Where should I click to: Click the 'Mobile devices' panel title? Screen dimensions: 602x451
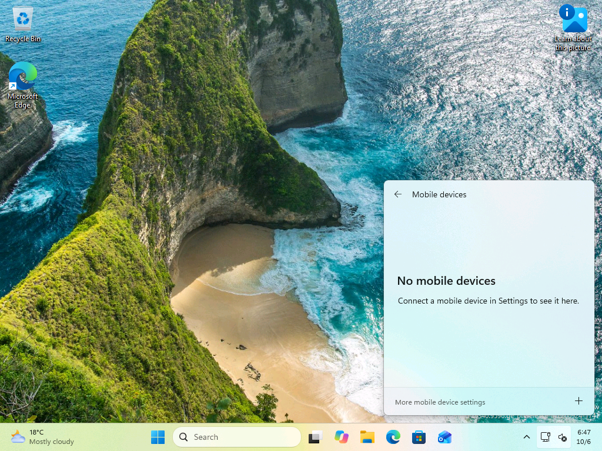439,195
